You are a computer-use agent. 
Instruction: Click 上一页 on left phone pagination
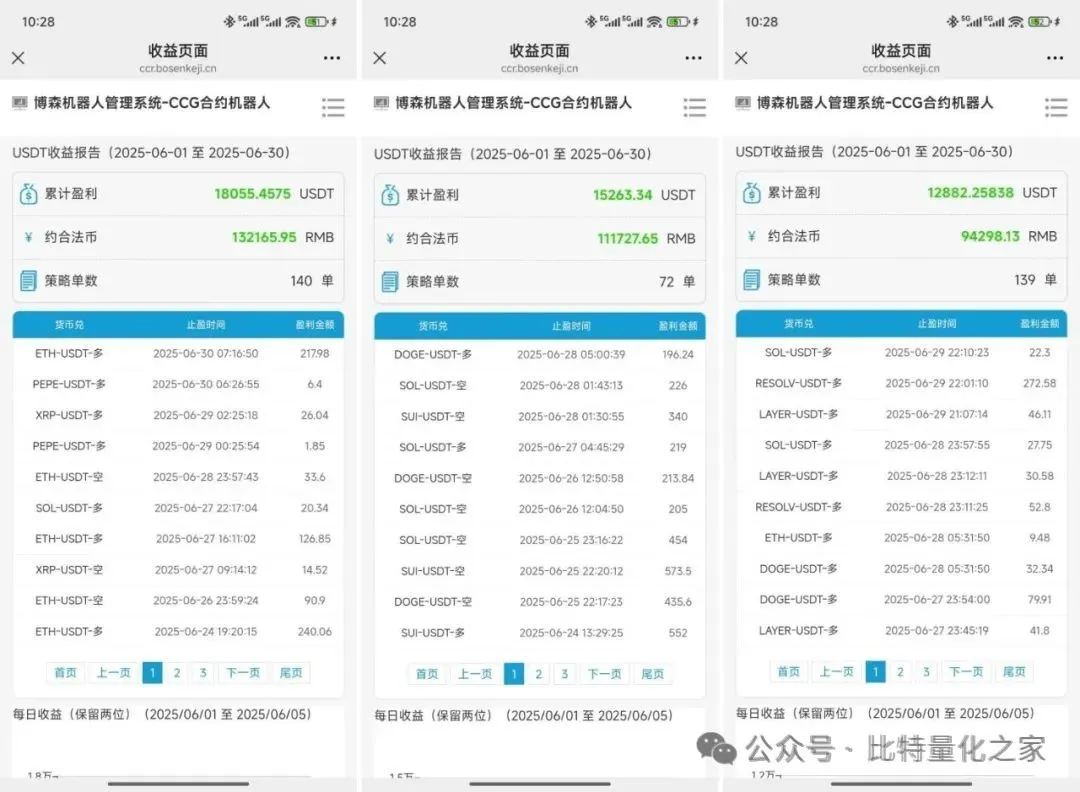113,673
